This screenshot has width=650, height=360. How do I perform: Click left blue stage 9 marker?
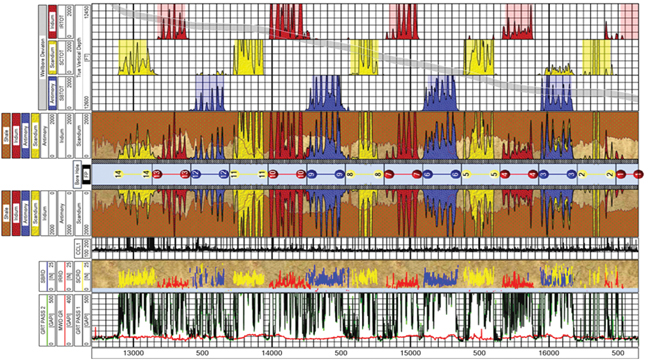311,175
